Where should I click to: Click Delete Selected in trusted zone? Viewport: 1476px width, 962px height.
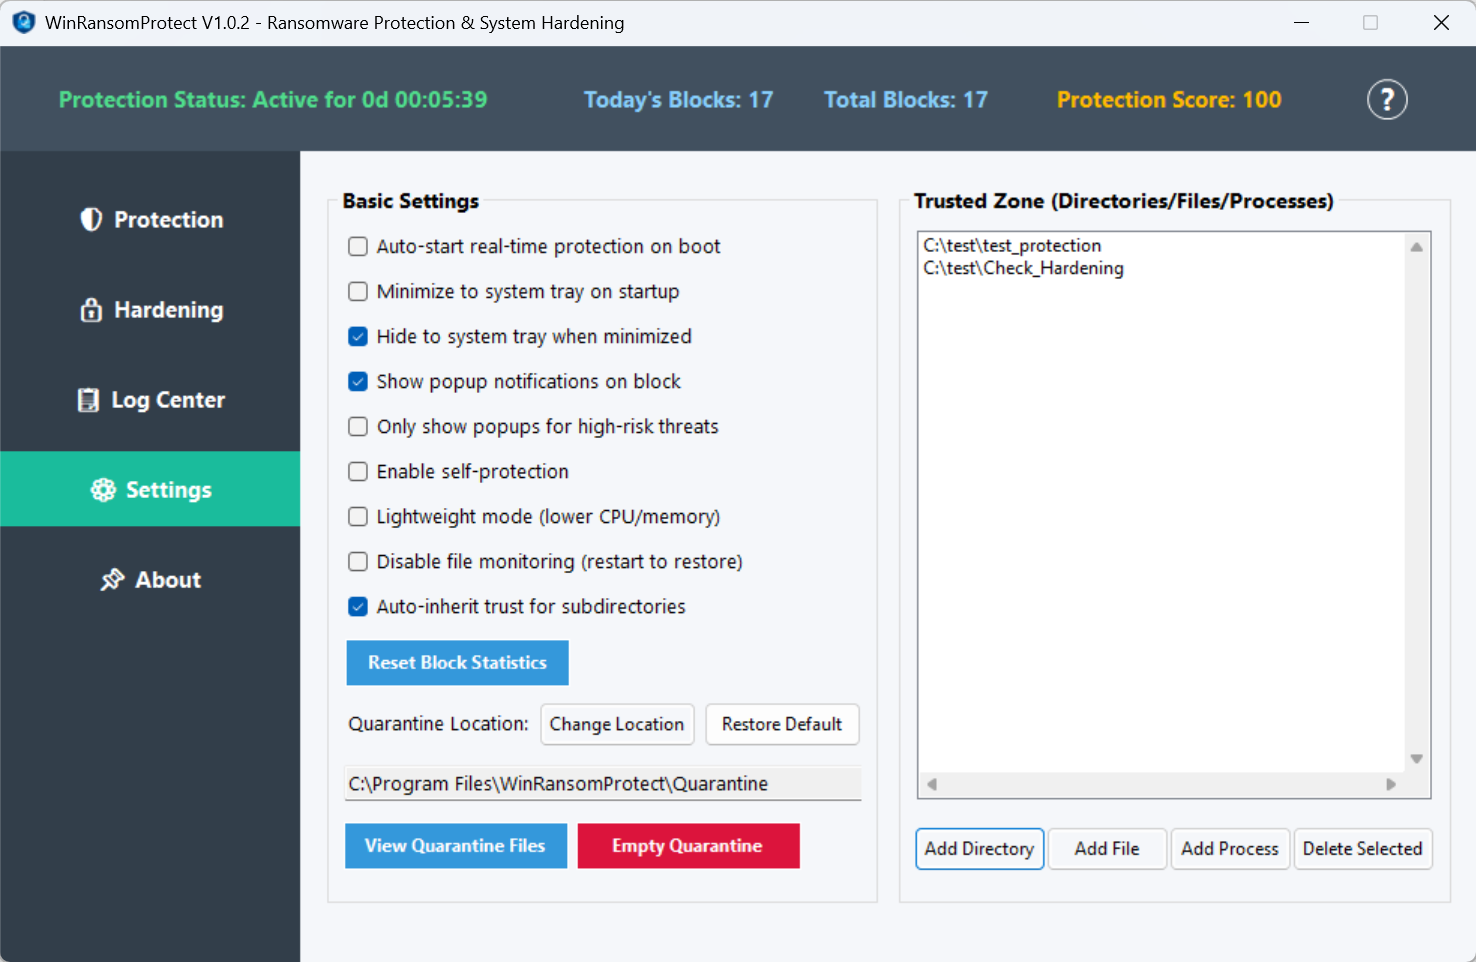click(x=1362, y=849)
